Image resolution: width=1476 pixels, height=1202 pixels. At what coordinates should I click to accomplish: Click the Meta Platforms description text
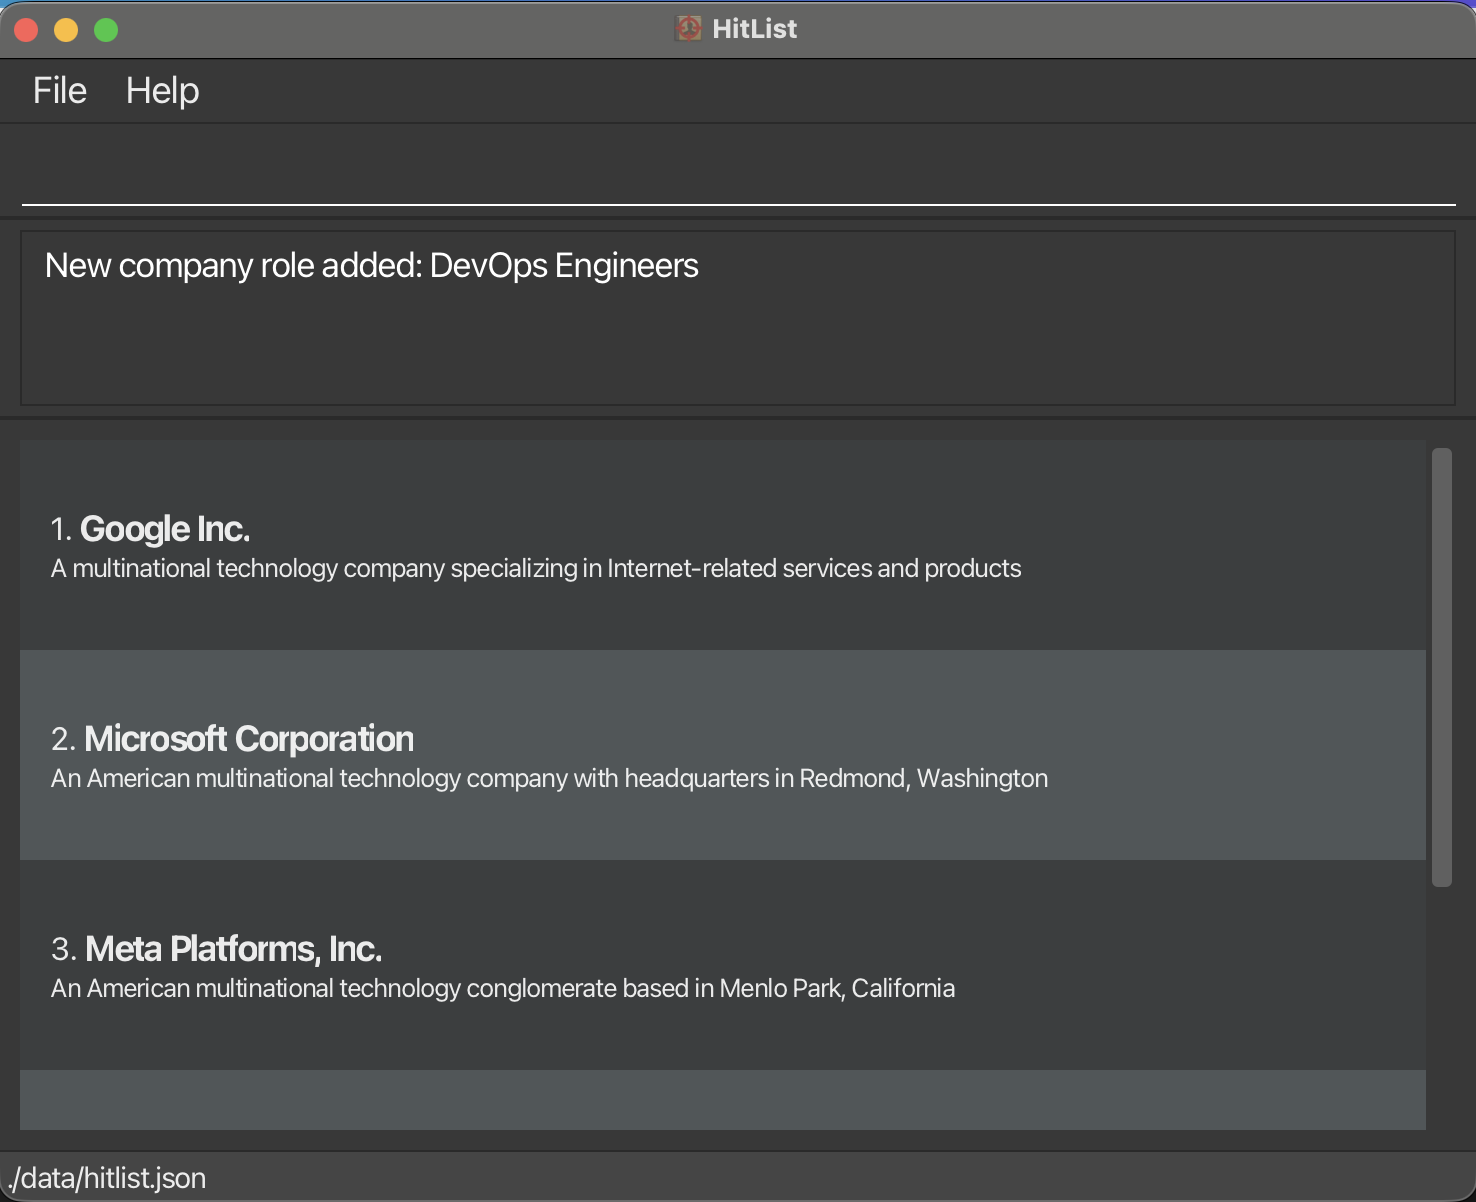pyautogui.click(x=502, y=988)
